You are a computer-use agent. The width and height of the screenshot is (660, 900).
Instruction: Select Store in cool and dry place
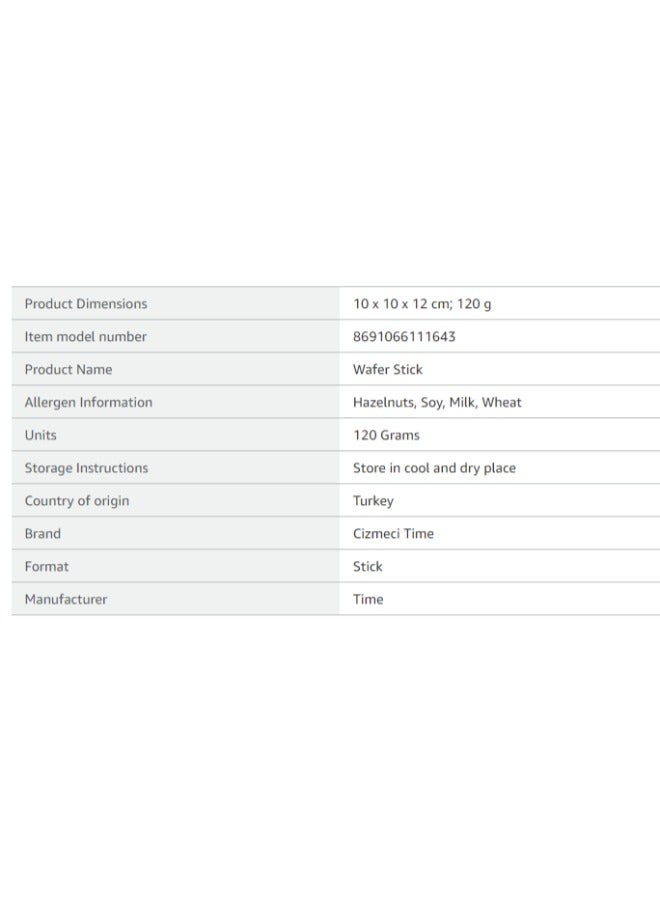[x=434, y=468]
